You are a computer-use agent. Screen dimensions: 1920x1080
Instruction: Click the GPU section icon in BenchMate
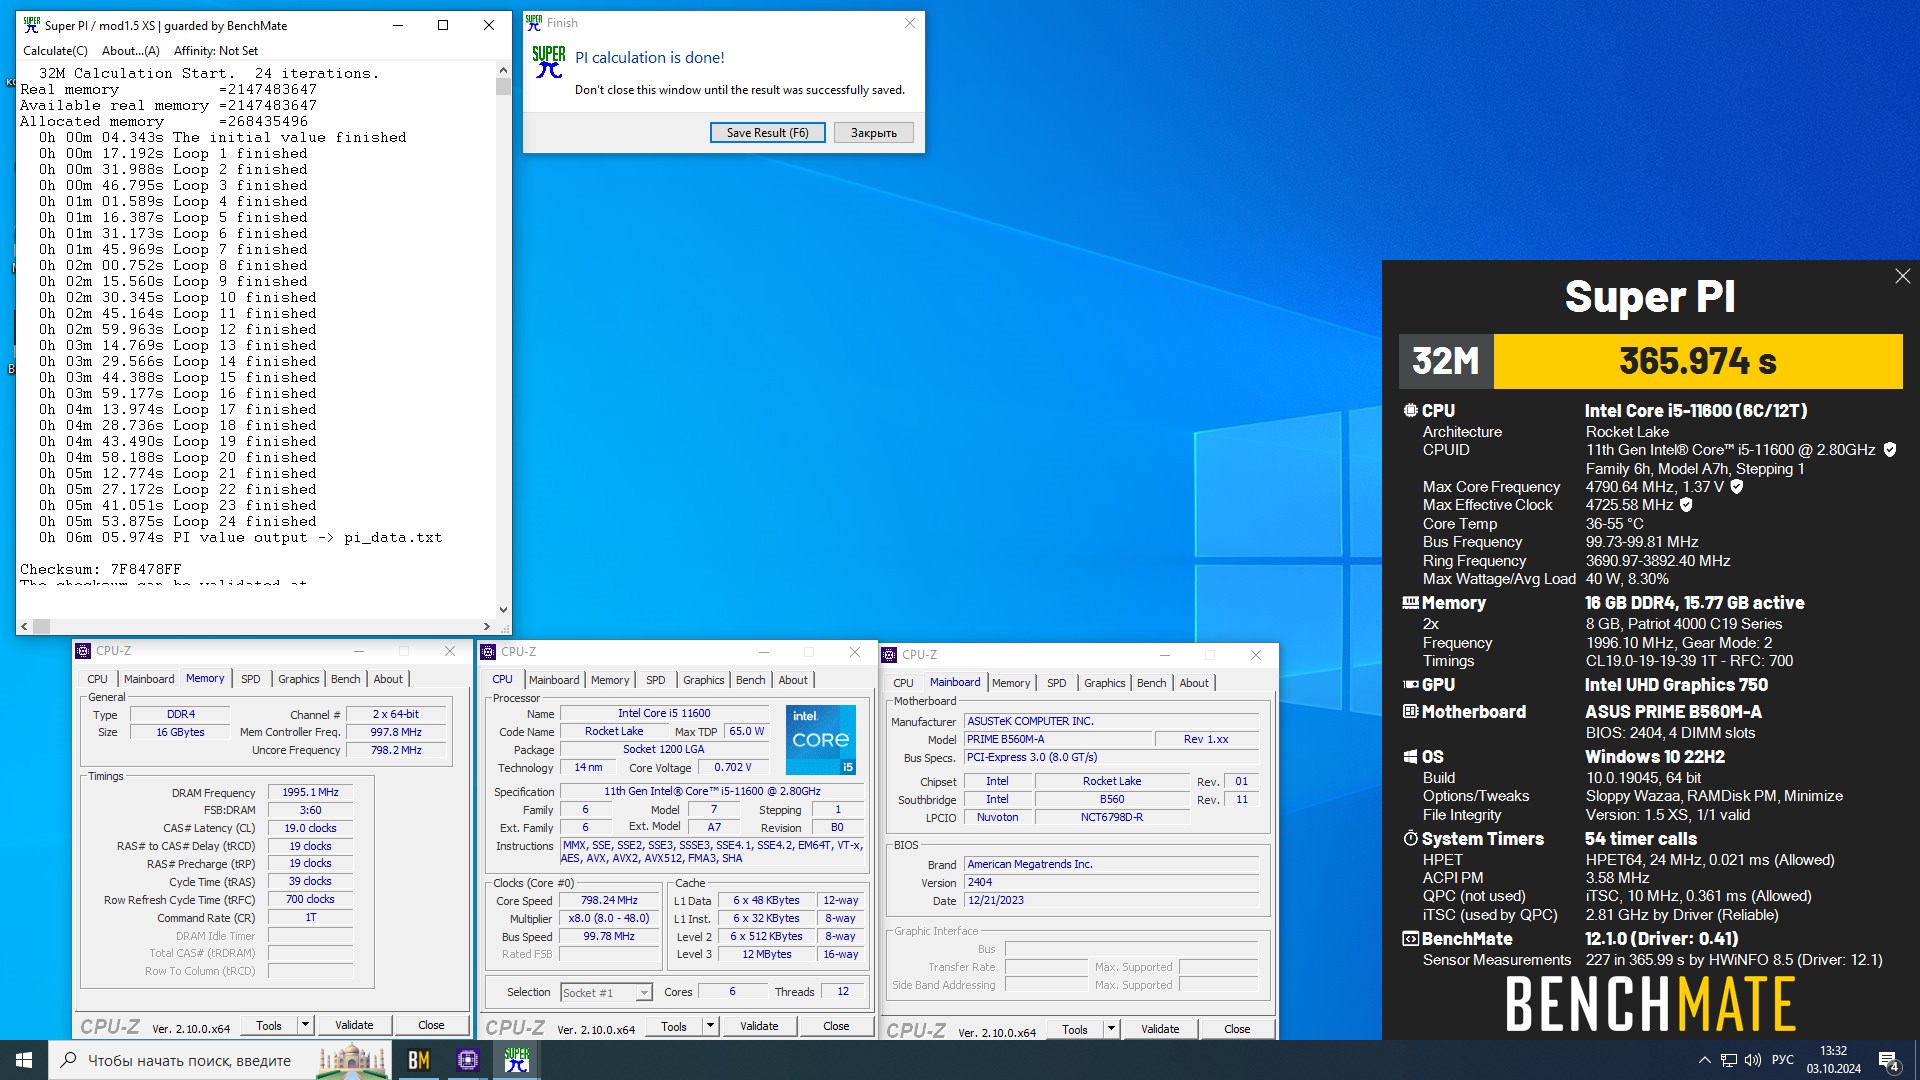[1410, 685]
